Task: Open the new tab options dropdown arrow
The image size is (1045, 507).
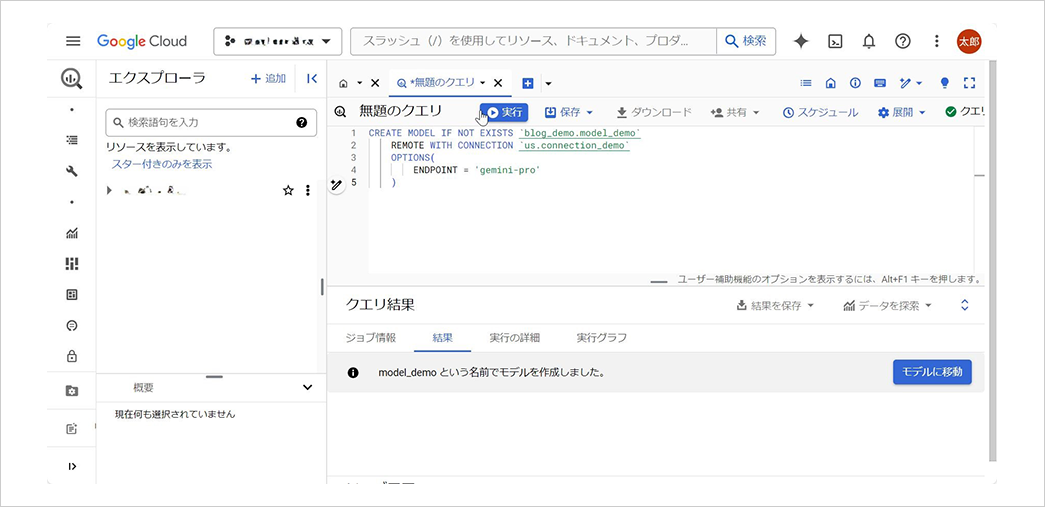Action: 548,83
